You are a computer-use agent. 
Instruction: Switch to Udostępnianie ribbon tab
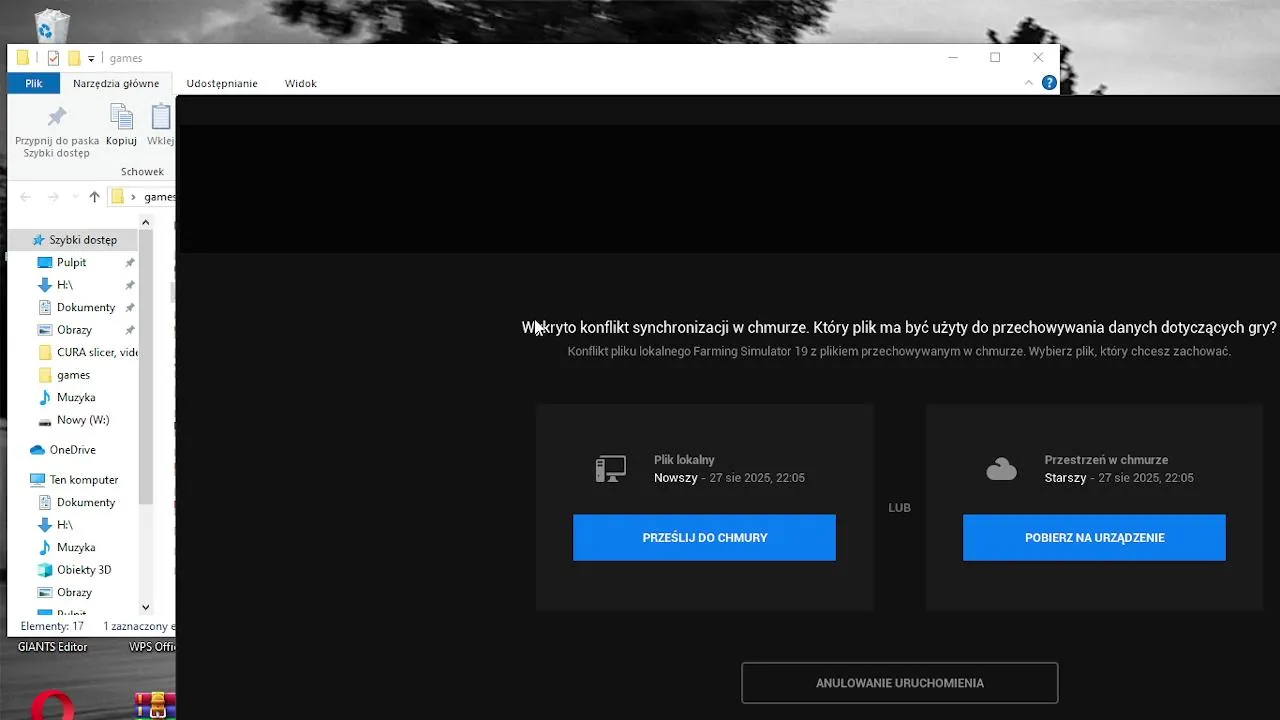222,84
